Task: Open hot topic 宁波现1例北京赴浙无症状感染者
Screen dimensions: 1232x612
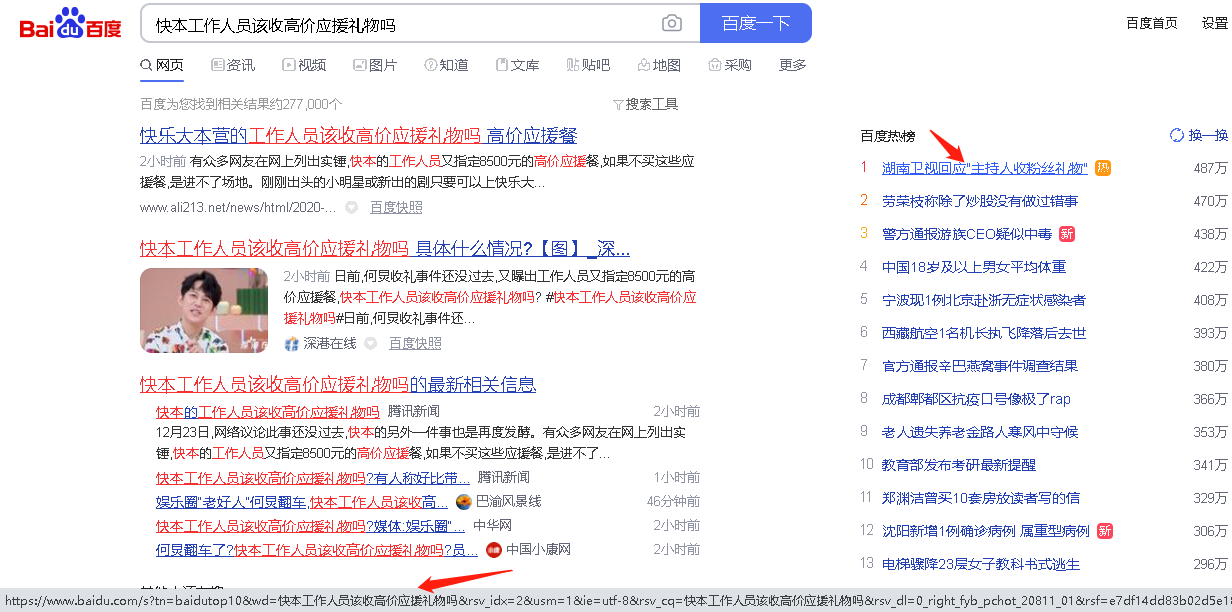Action: [x=984, y=300]
